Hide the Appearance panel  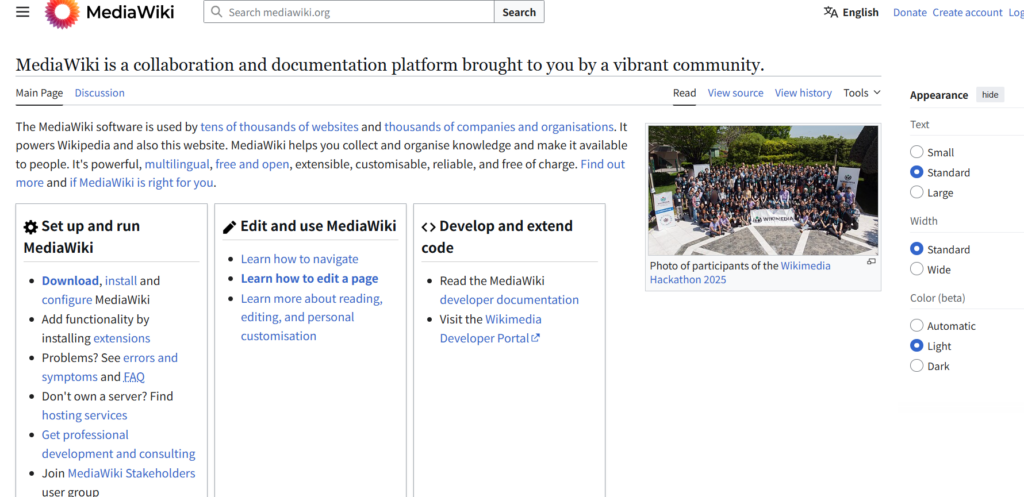[x=989, y=95]
